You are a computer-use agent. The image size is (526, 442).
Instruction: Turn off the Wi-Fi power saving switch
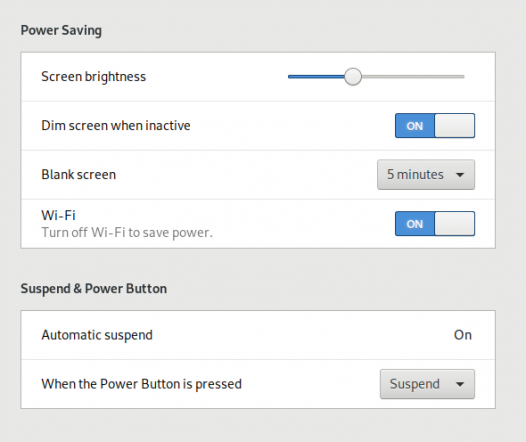435,224
